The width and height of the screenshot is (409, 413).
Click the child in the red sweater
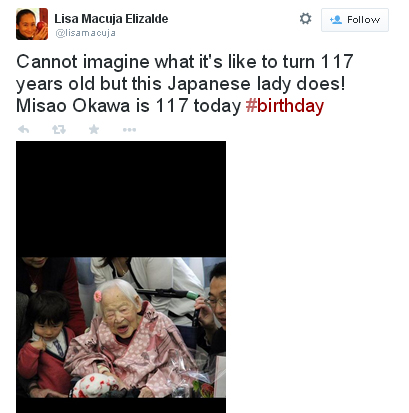coord(45,343)
